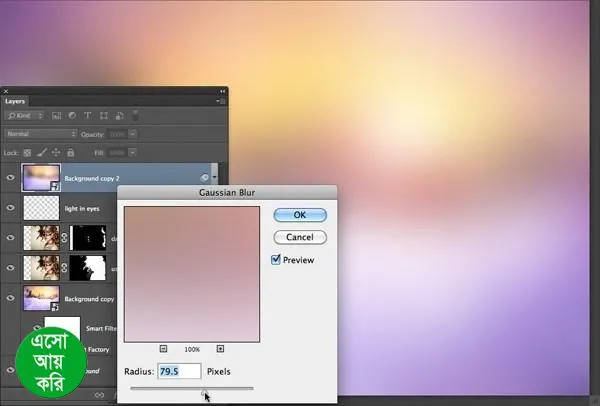Hide the light in eyes layer
600x406 pixels.
pyautogui.click(x=11, y=207)
